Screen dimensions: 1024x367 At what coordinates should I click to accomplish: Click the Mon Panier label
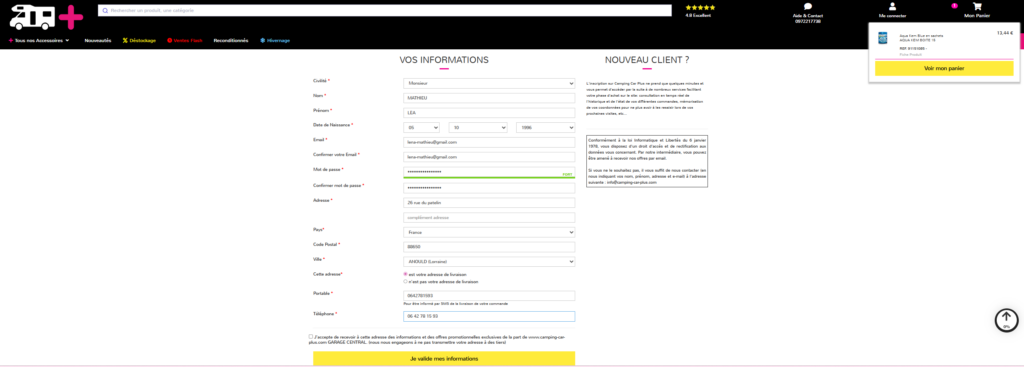tap(978, 16)
